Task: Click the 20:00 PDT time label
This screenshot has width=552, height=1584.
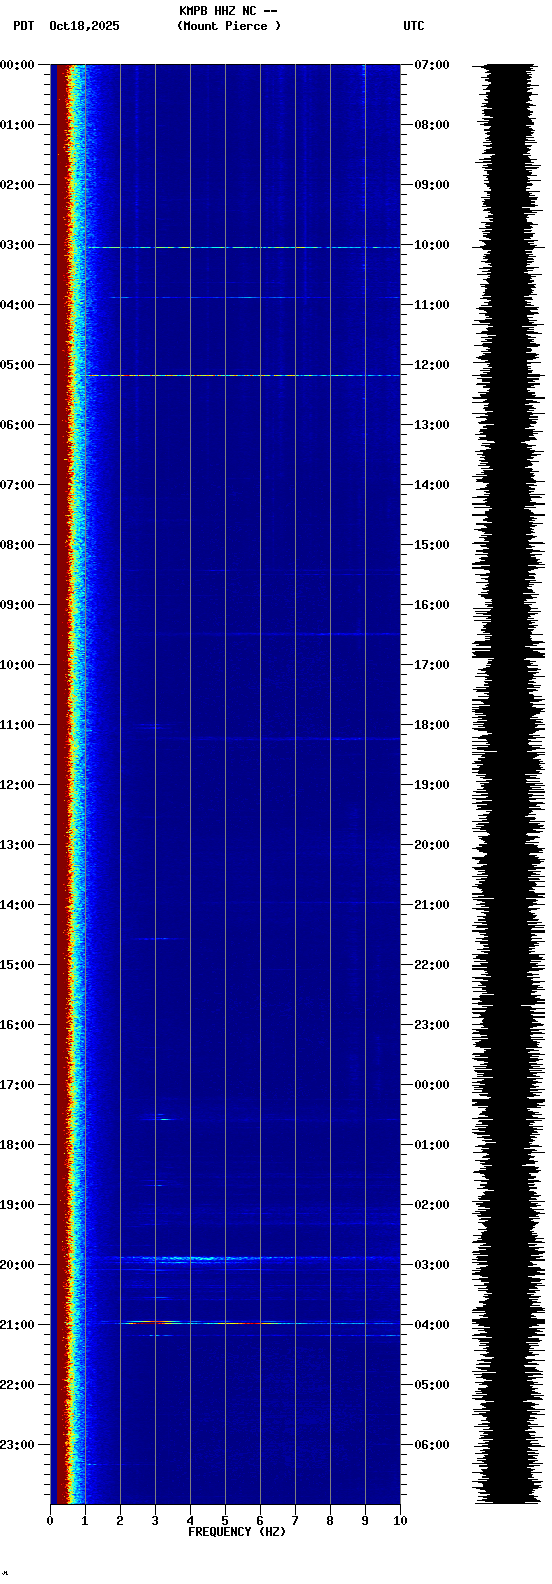Action: pos(17,1265)
